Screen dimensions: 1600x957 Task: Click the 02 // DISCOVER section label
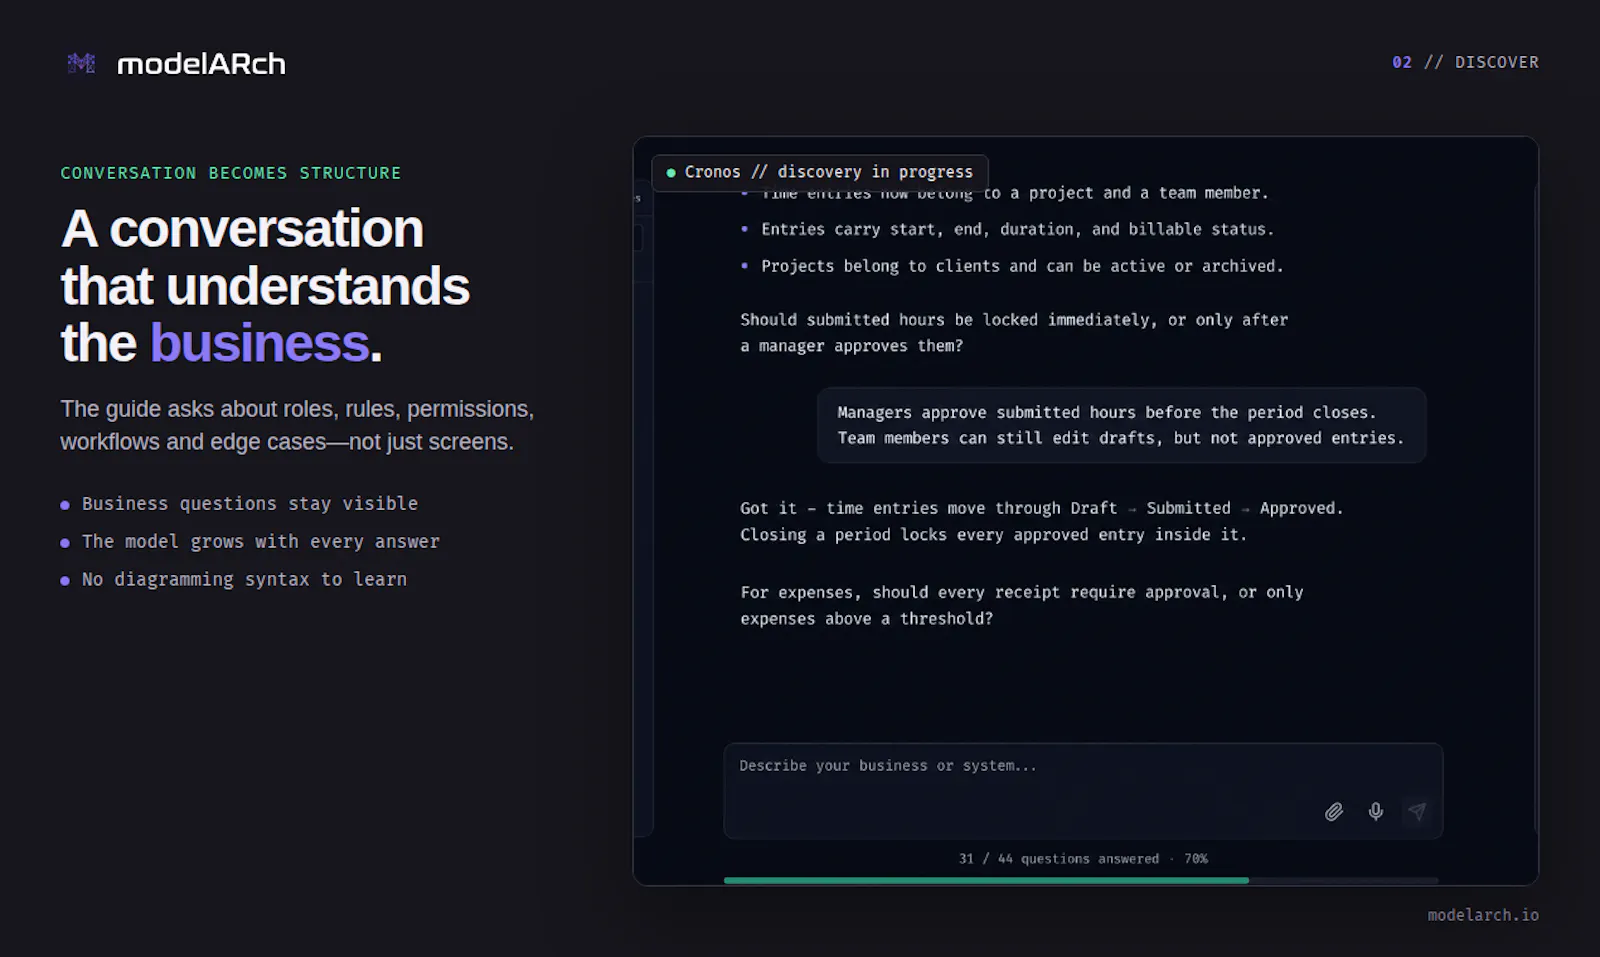coord(1465,62)
